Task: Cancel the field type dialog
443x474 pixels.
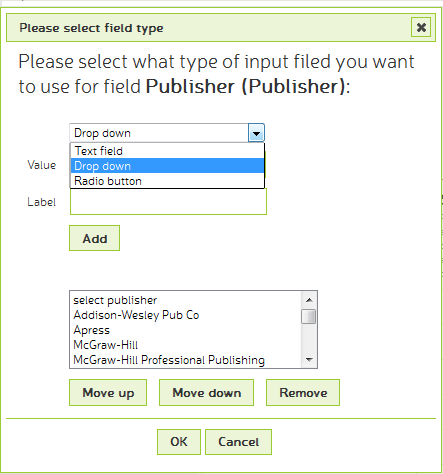Action: click(238, 442)
